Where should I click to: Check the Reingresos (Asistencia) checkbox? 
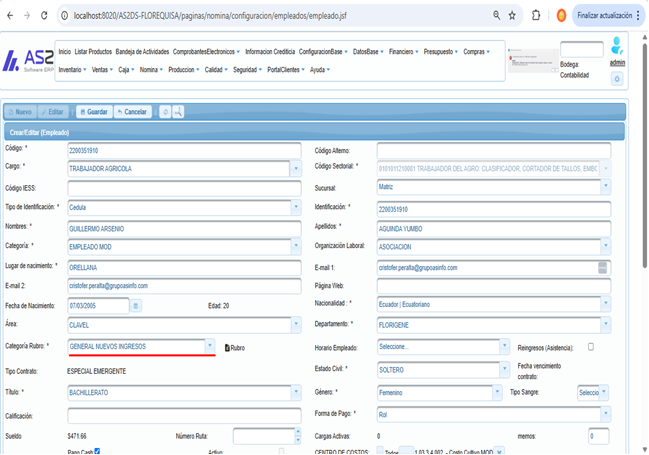click(x=591, y=347)
